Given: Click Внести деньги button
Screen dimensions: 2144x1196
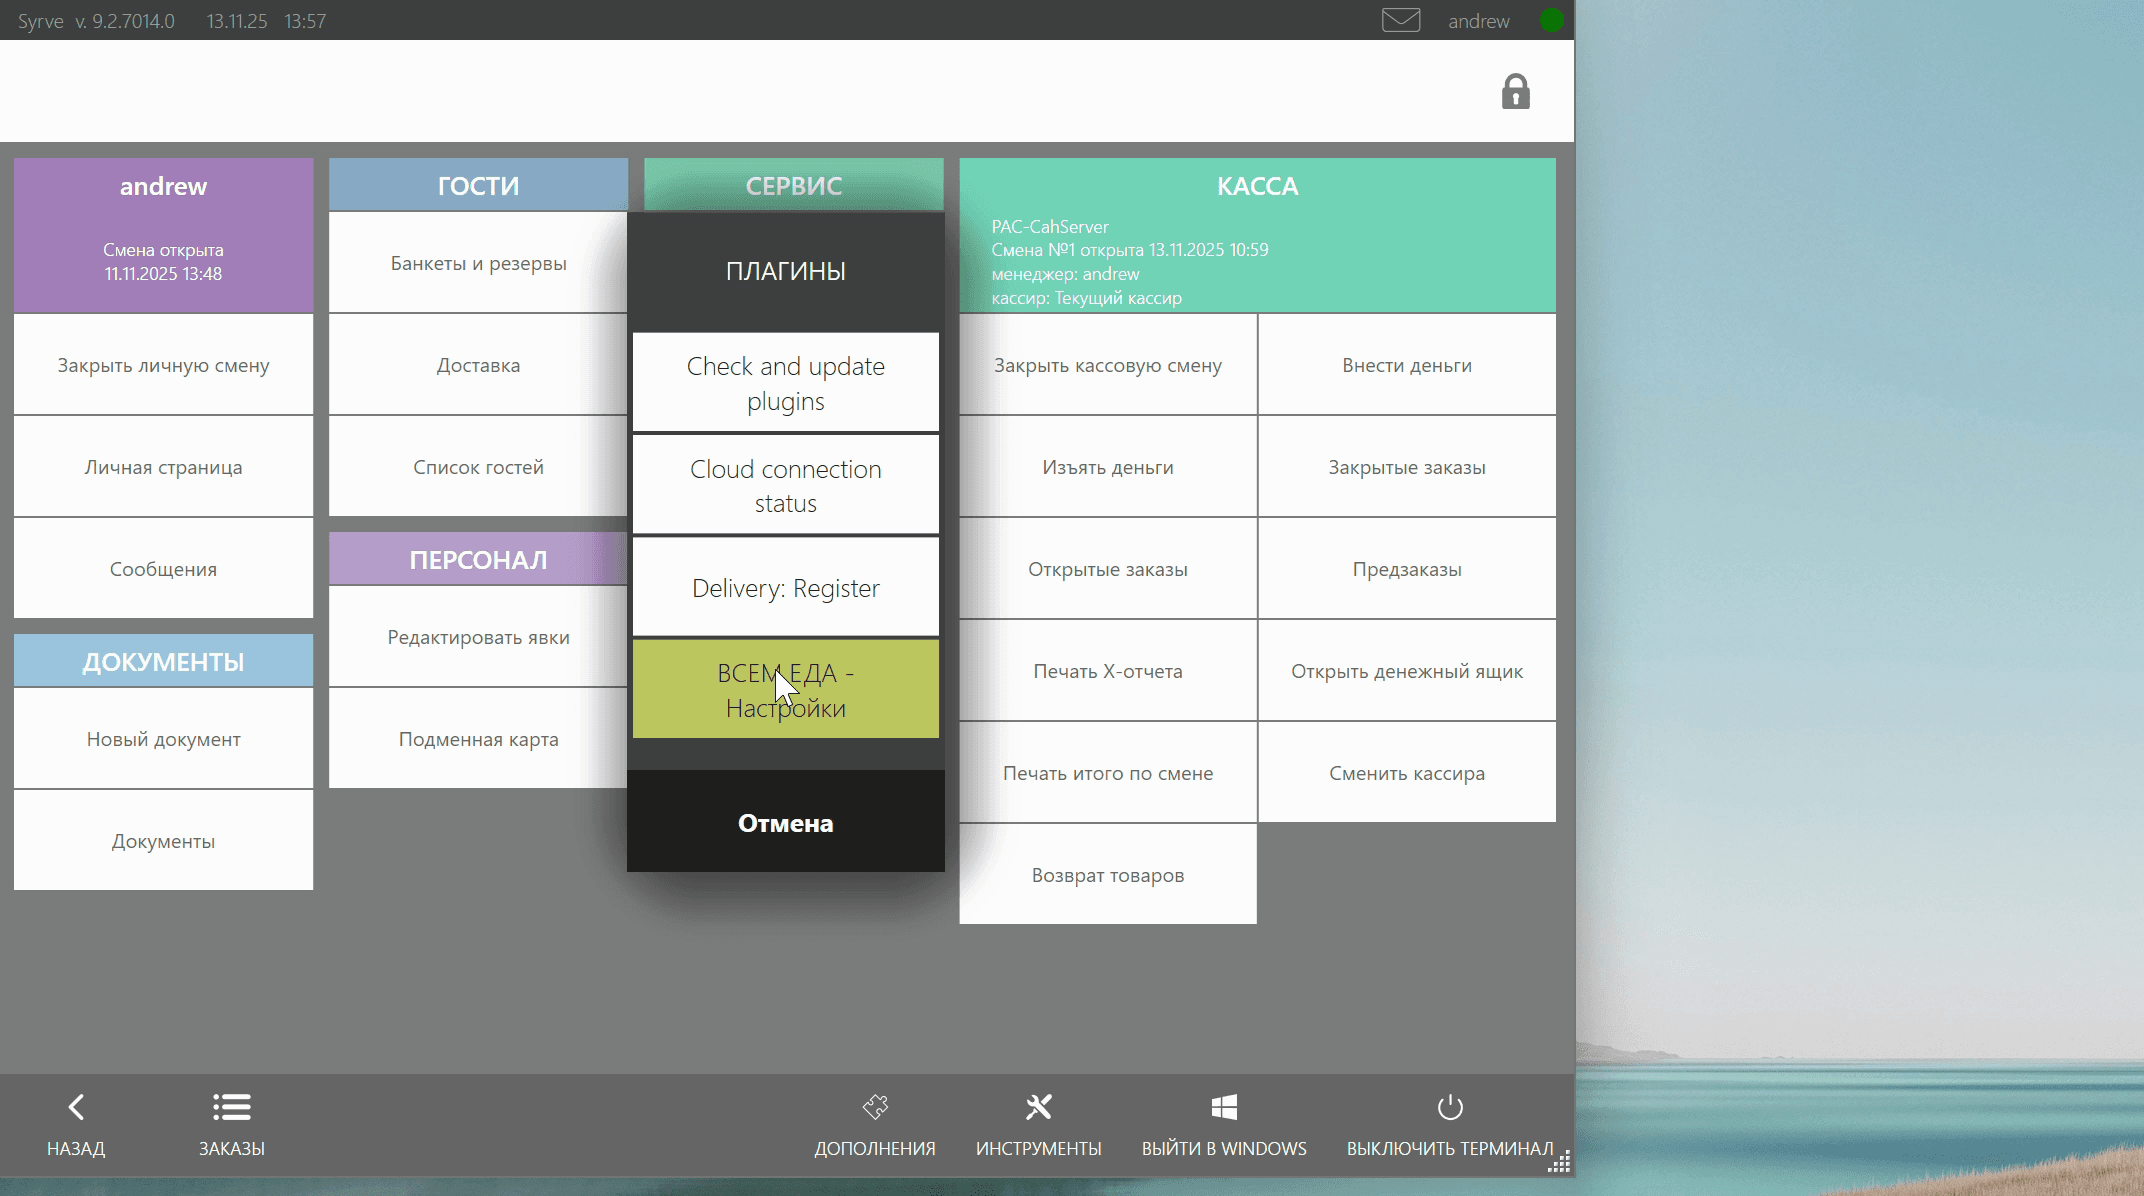Looking at the screenshot, I should pos(1406,365).
